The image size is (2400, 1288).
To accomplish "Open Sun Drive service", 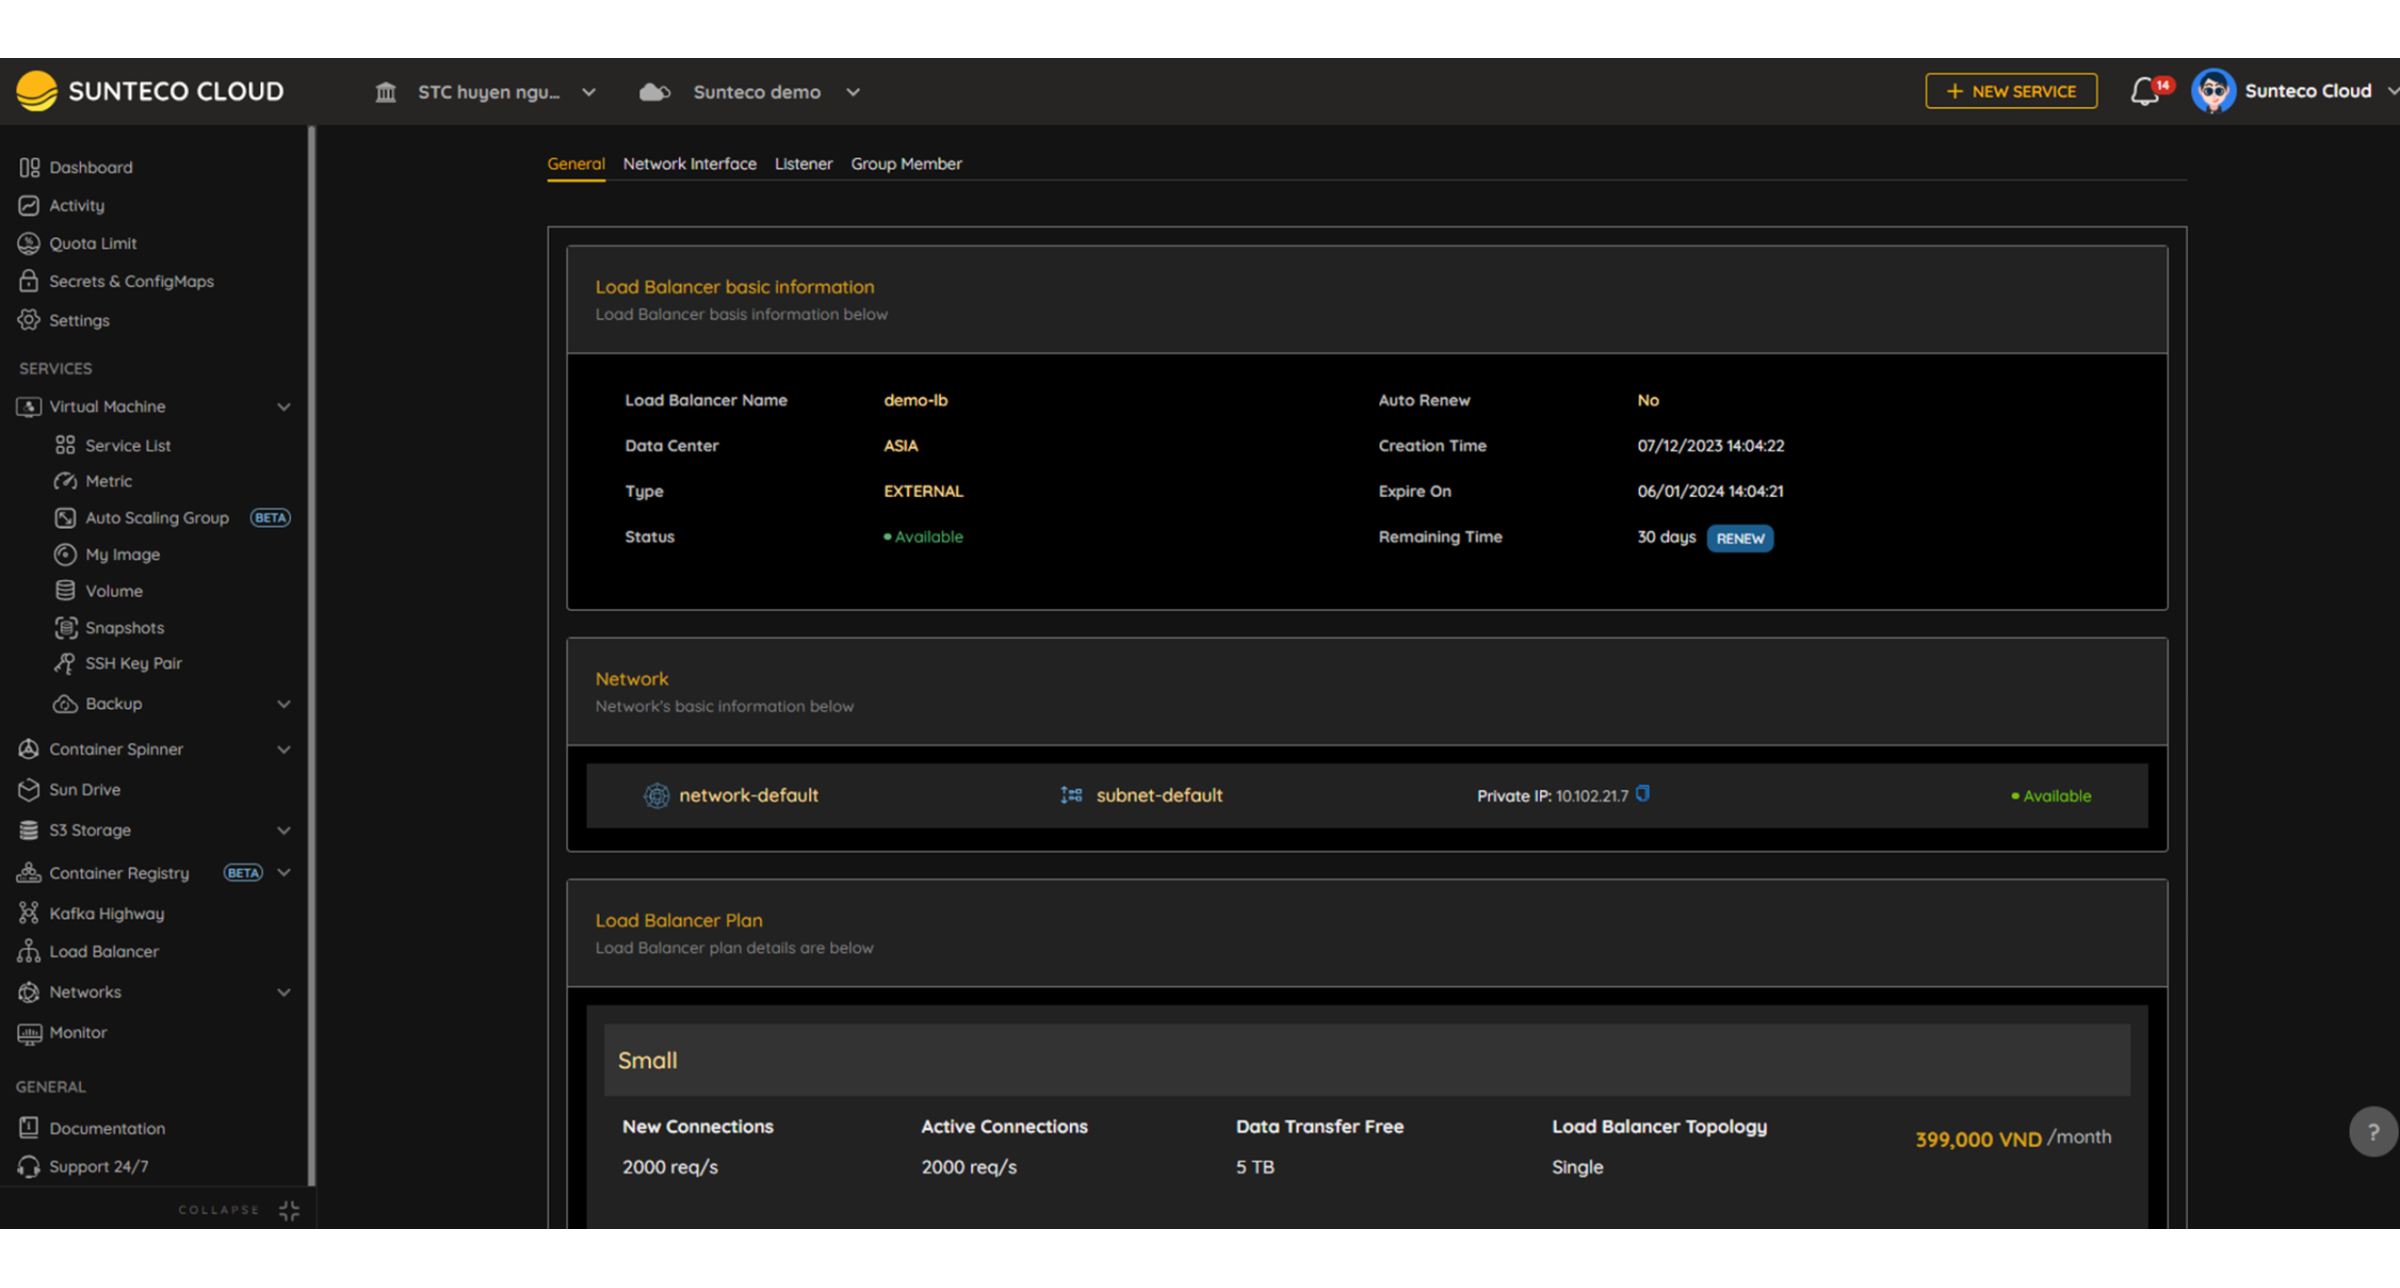I will pos(84,789).
